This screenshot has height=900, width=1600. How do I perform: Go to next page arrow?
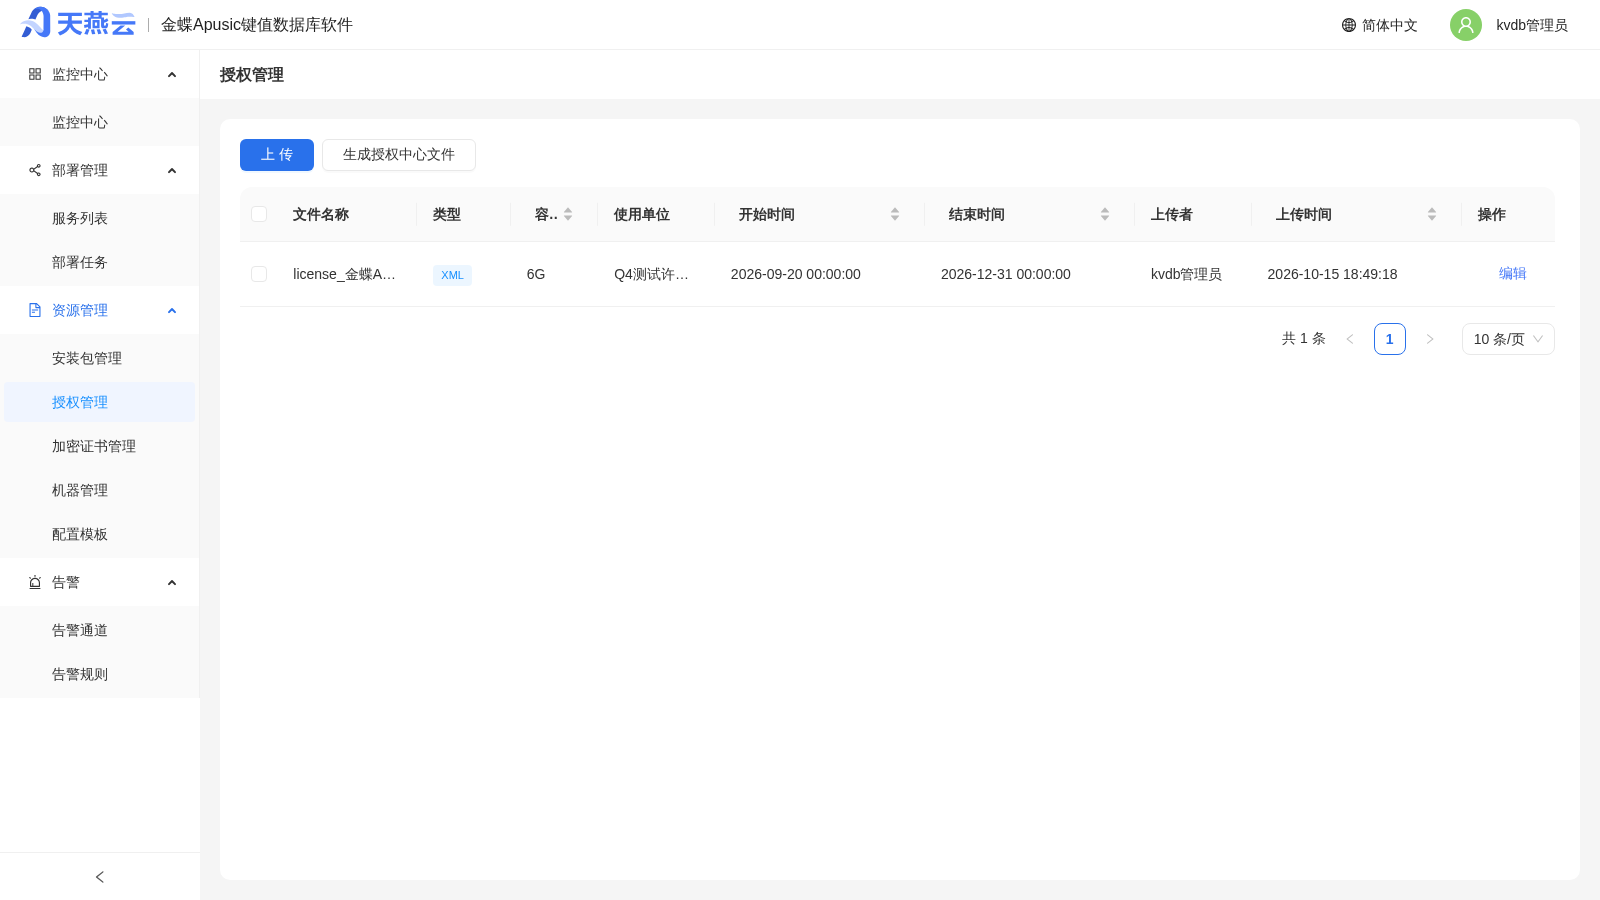1430,339
